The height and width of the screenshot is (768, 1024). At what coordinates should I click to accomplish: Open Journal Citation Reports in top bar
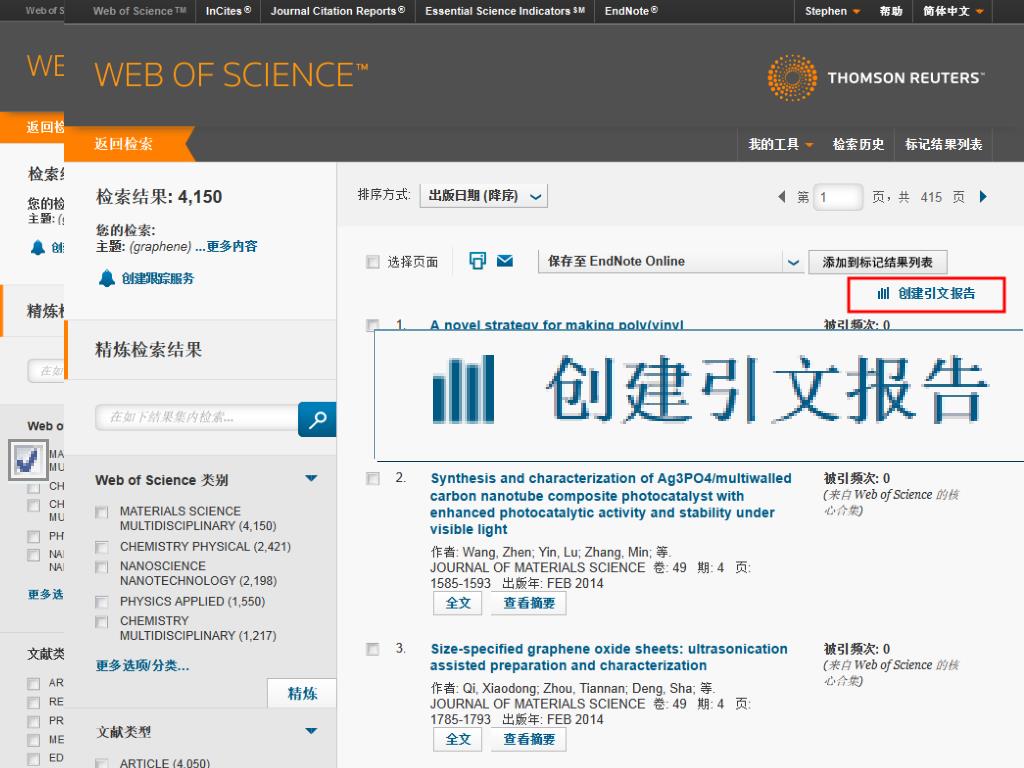pyautogui.click(x=338, y=11)
